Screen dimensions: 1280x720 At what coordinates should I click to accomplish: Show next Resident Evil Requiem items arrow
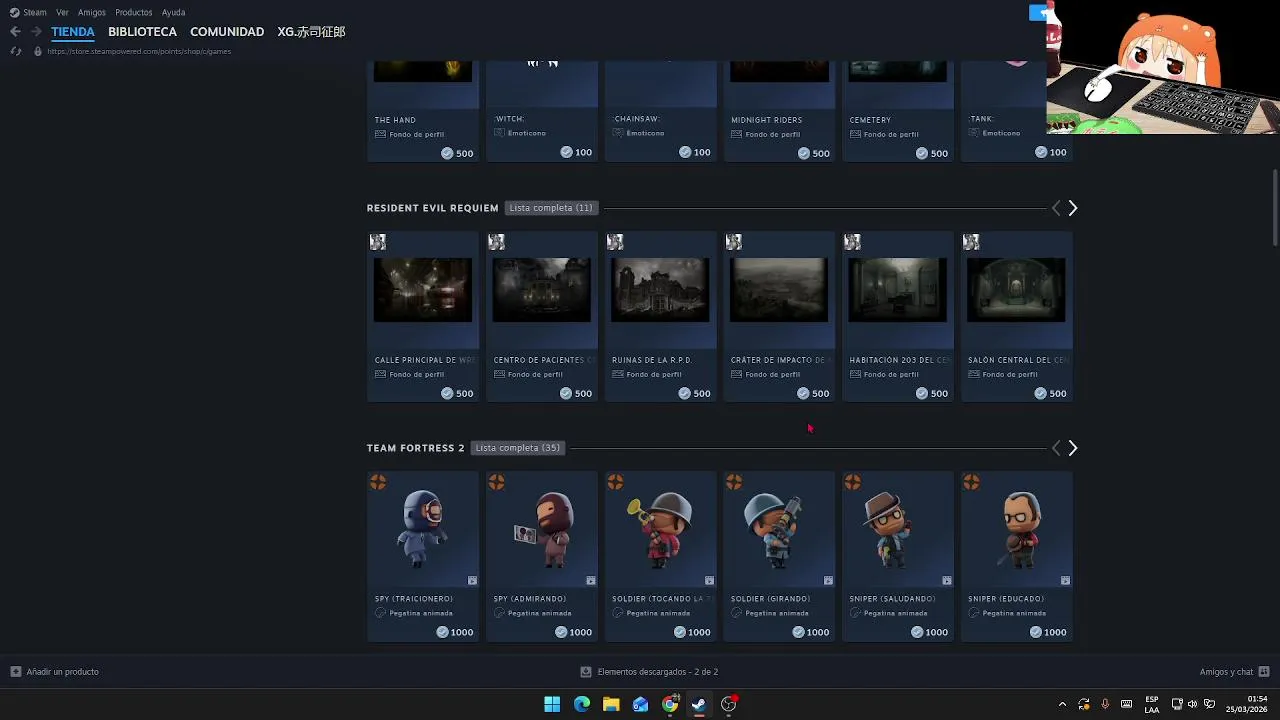1073,208
